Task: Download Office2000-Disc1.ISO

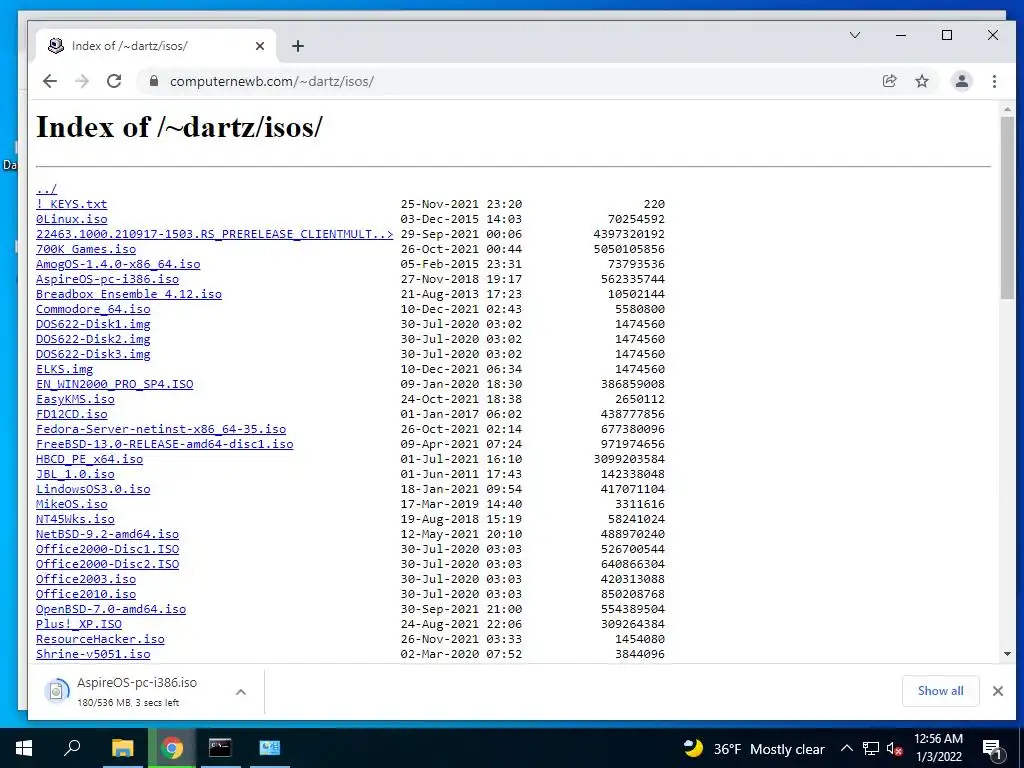Action: (x=107, y=550)
